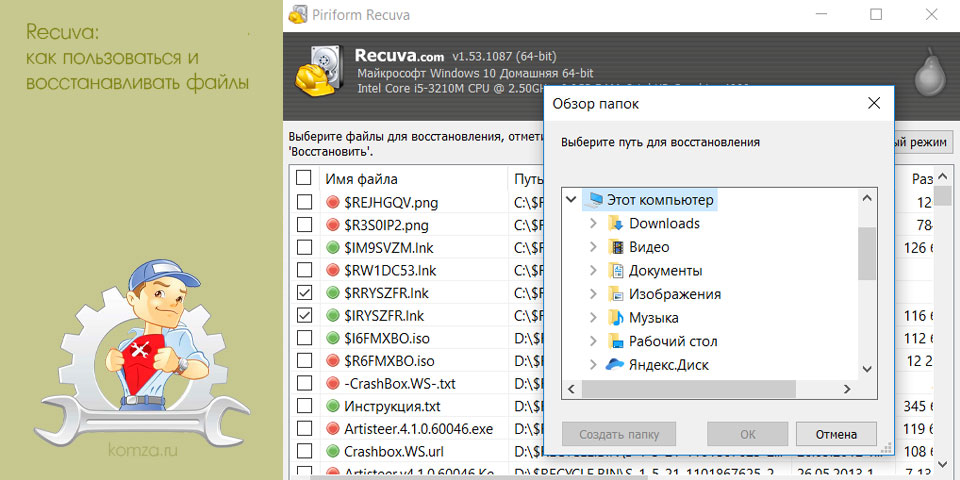This screenshot has width=960, height=480.
Task: Expand the Музыка folder node
Action: pyautogui.click(x=593, y=318)
